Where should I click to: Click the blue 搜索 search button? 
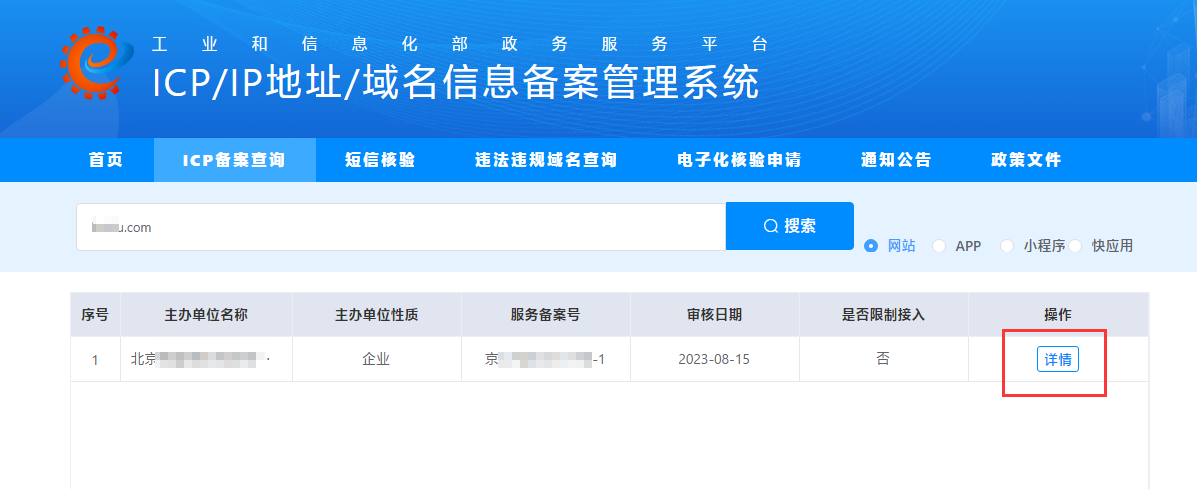click(789, 226)
